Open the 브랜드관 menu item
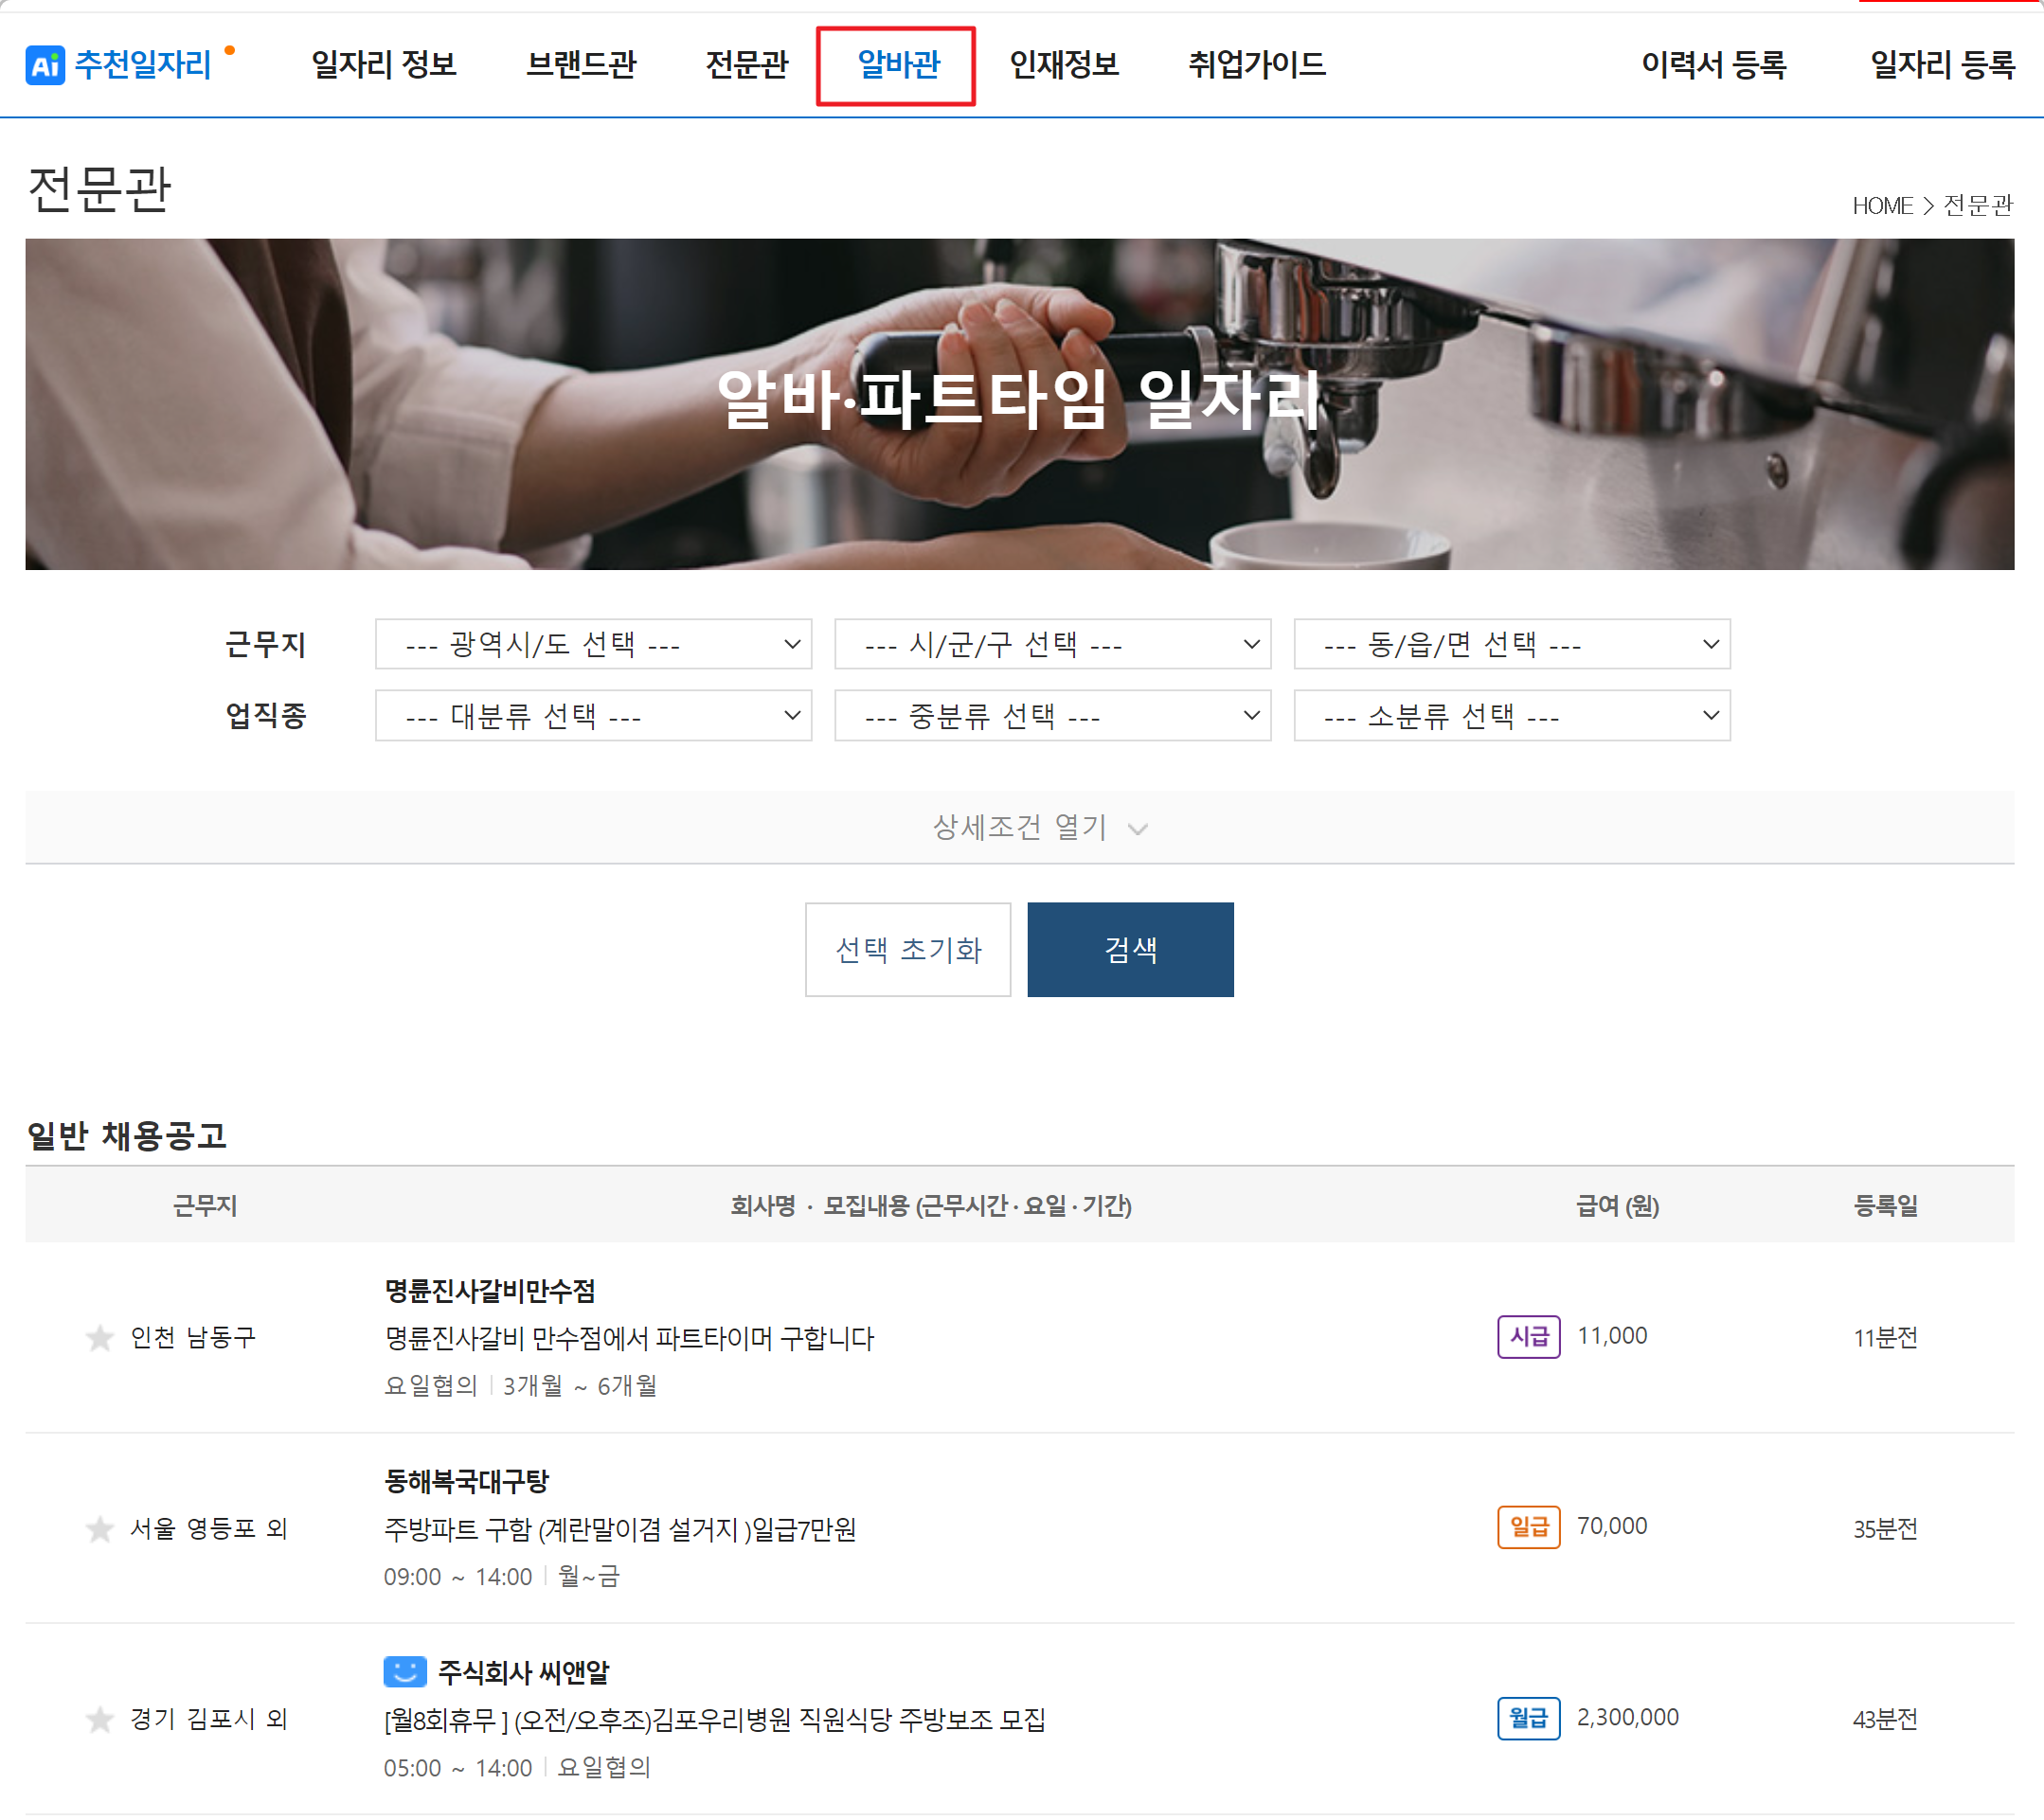Screen dimensions: 2044x1820 (x=581, y=65)
